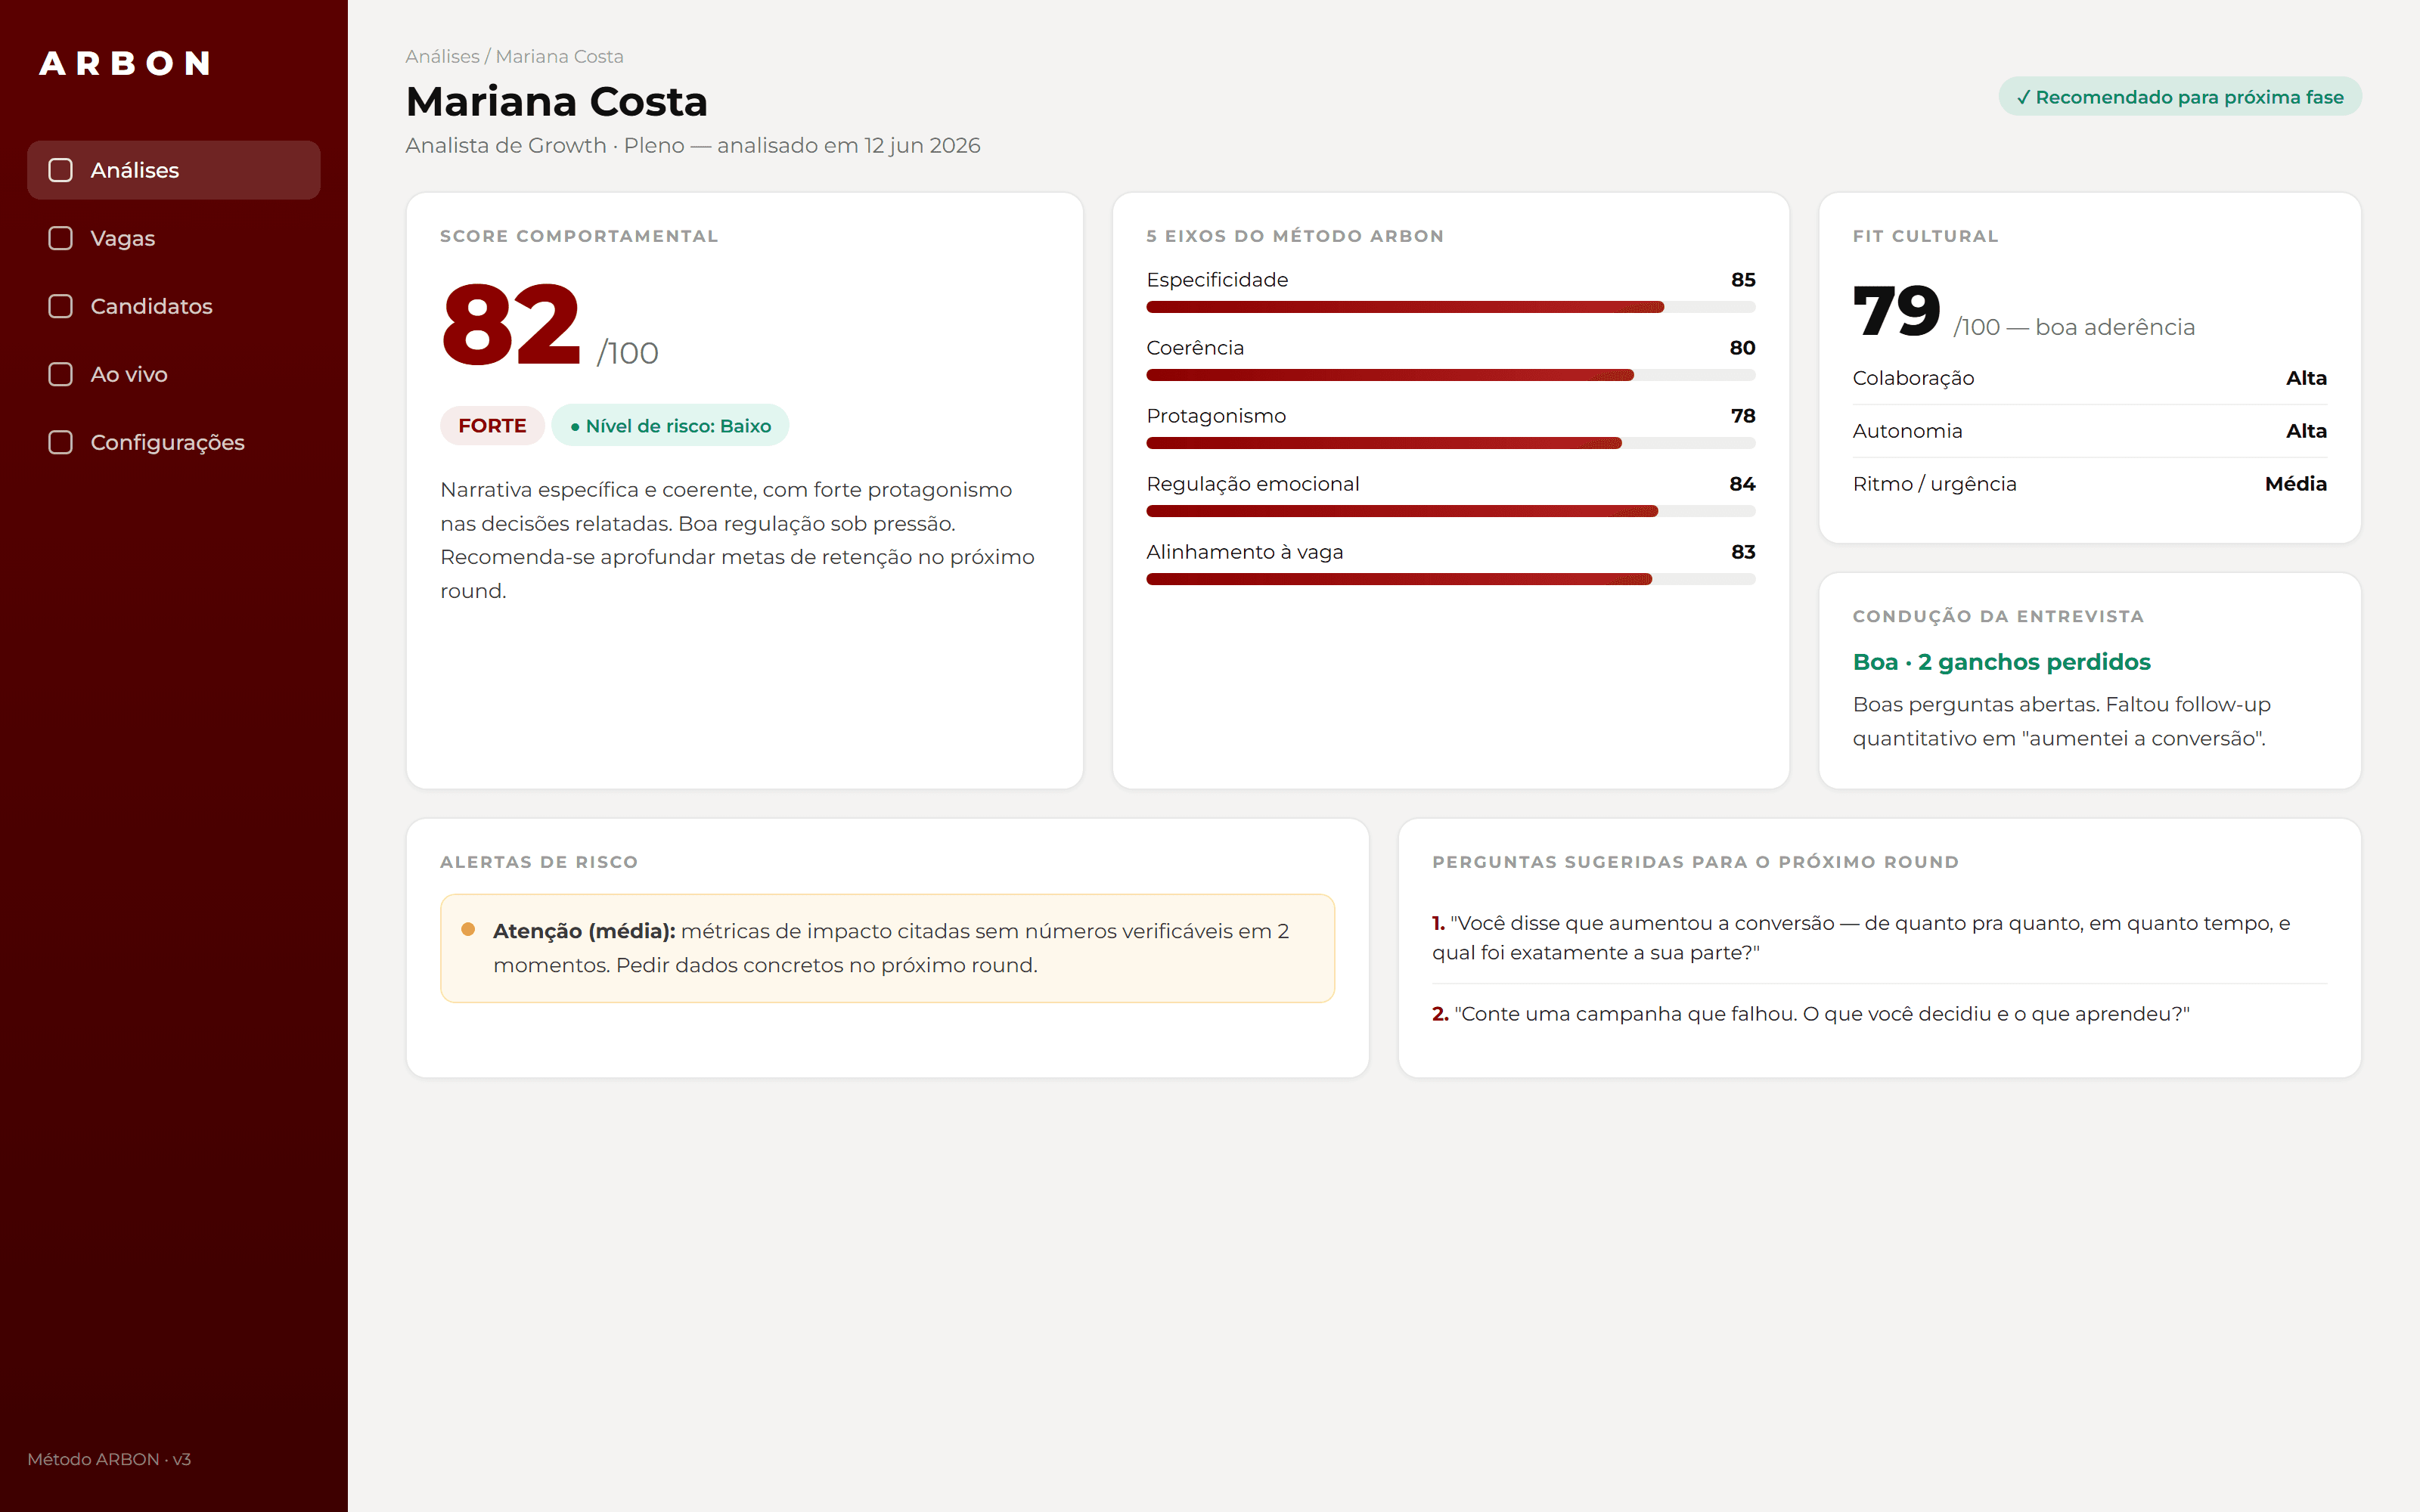Click the Boa · 2 ganchos perdidos heading
This screenshot has width=2420, height=1512.
2001,662
